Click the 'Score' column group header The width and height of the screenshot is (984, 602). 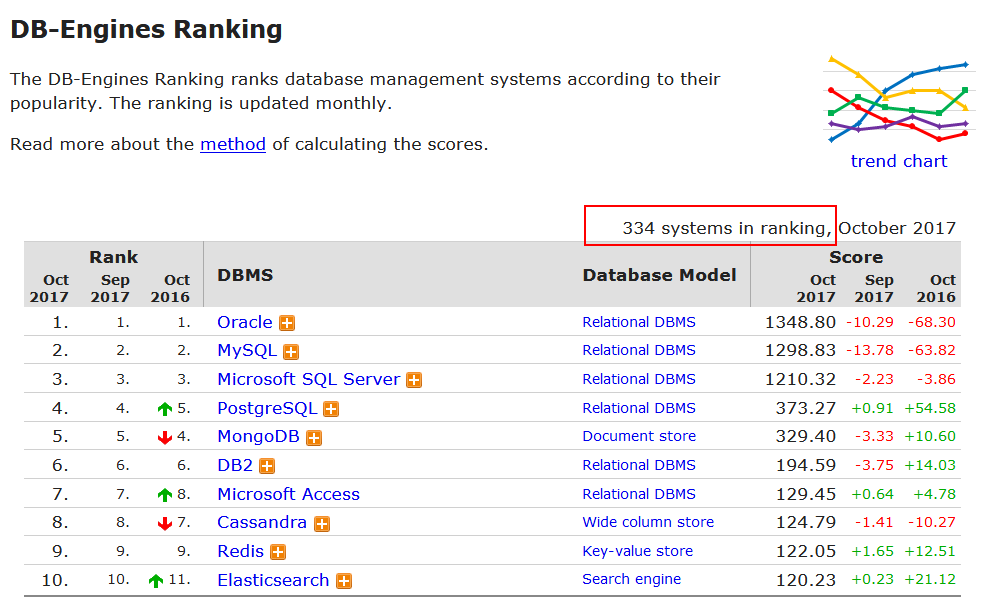[x=856, y=257]
